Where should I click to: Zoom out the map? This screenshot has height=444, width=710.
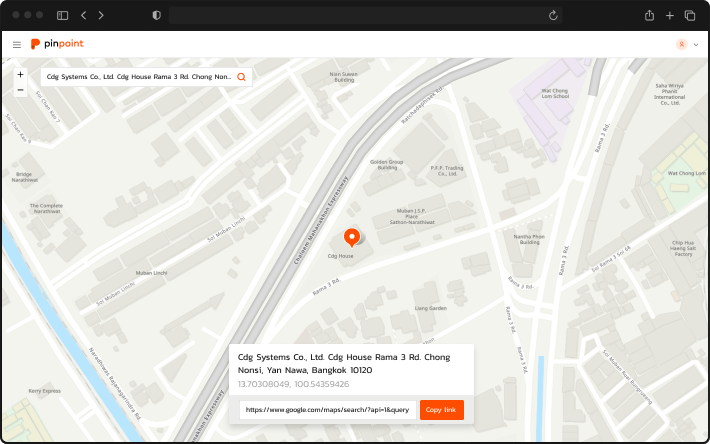(20, 90)
